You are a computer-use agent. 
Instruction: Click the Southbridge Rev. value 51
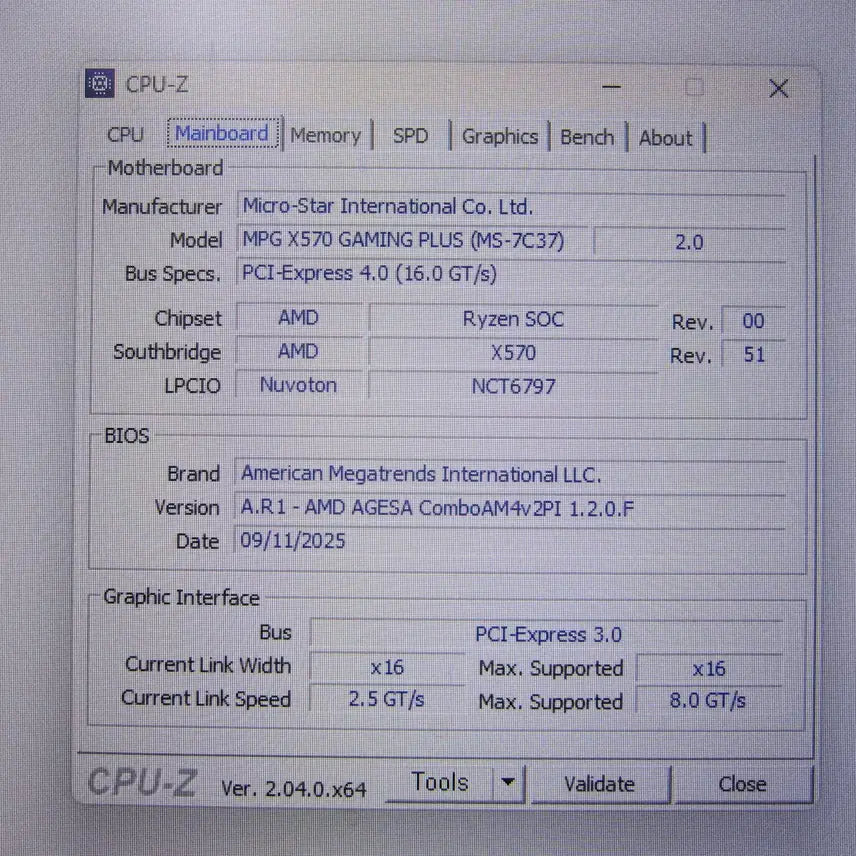(x=754, y=355)
